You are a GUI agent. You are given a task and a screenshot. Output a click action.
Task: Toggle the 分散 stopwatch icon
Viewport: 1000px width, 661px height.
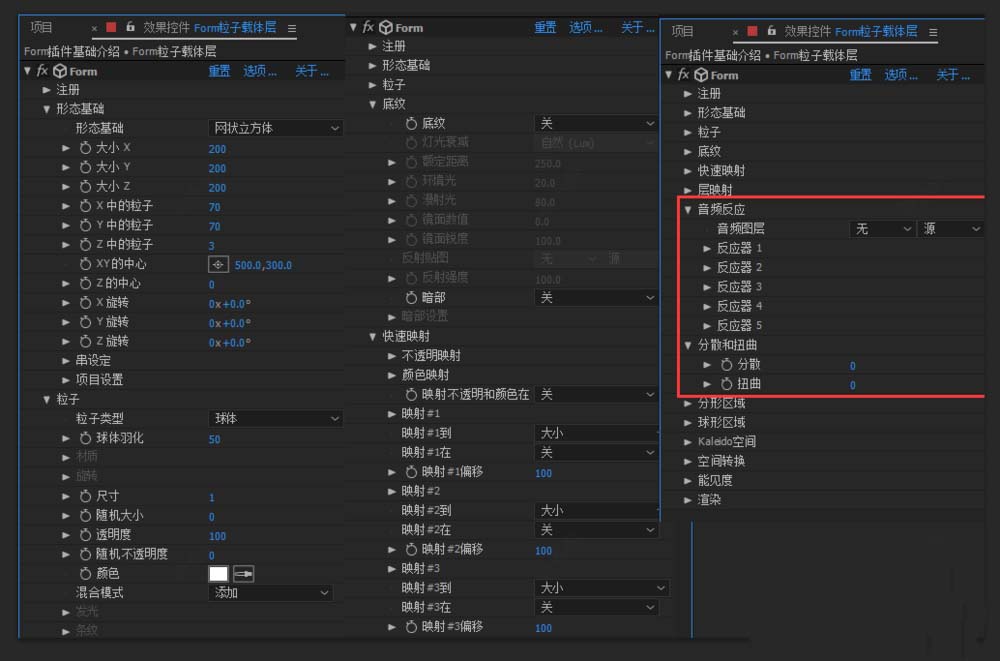point(726,365)
